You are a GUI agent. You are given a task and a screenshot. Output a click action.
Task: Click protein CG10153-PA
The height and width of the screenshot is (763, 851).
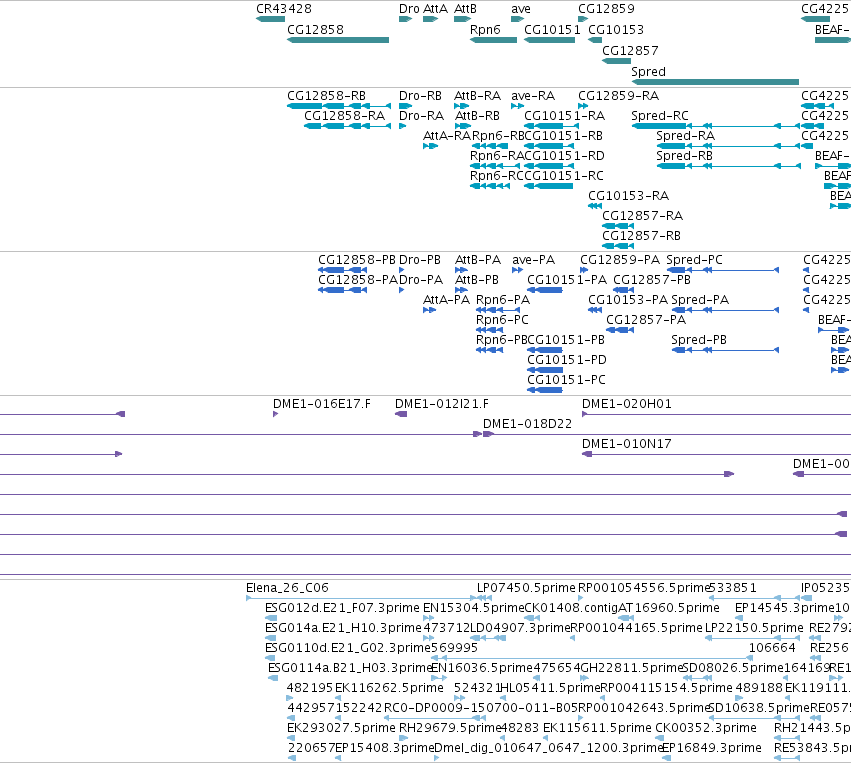(x=595, y=310)
